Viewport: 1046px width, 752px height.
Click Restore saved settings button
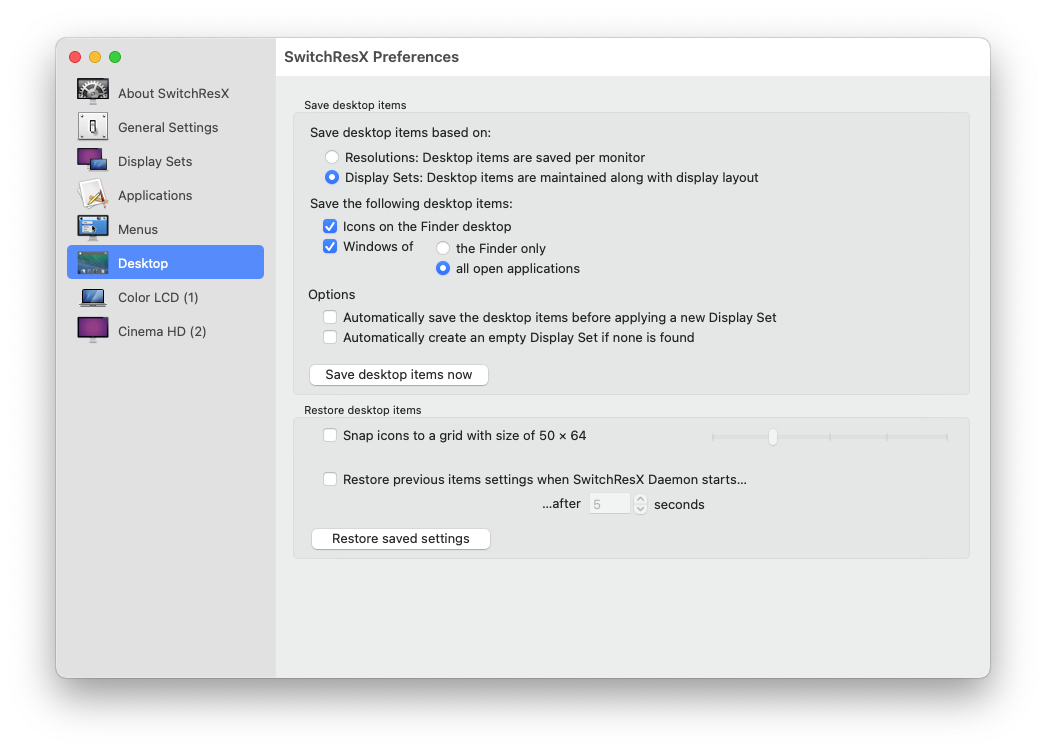pos(401,538)
